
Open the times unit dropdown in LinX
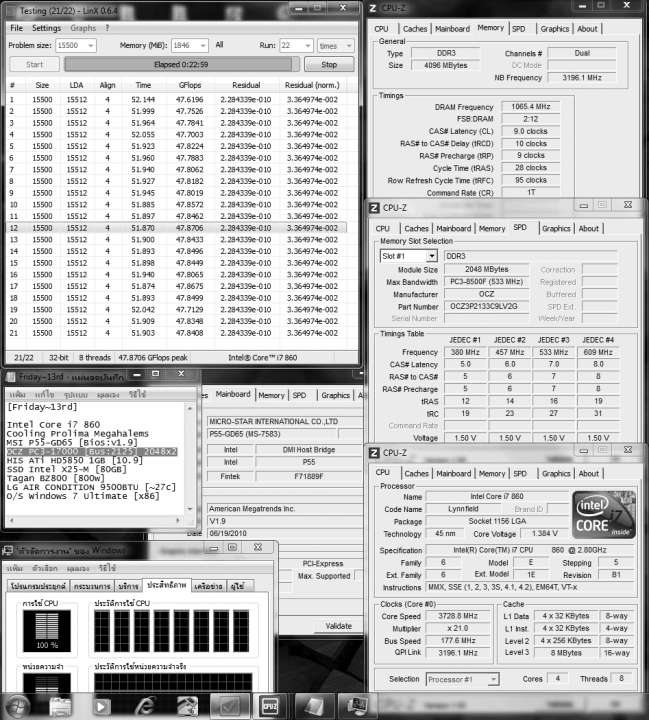tap(349, 45)
